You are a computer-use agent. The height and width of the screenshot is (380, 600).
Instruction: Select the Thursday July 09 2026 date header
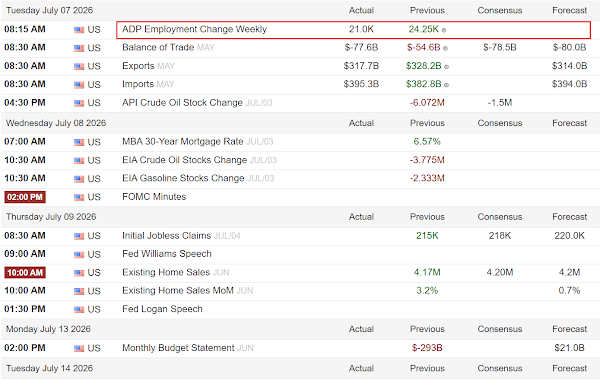51,217
